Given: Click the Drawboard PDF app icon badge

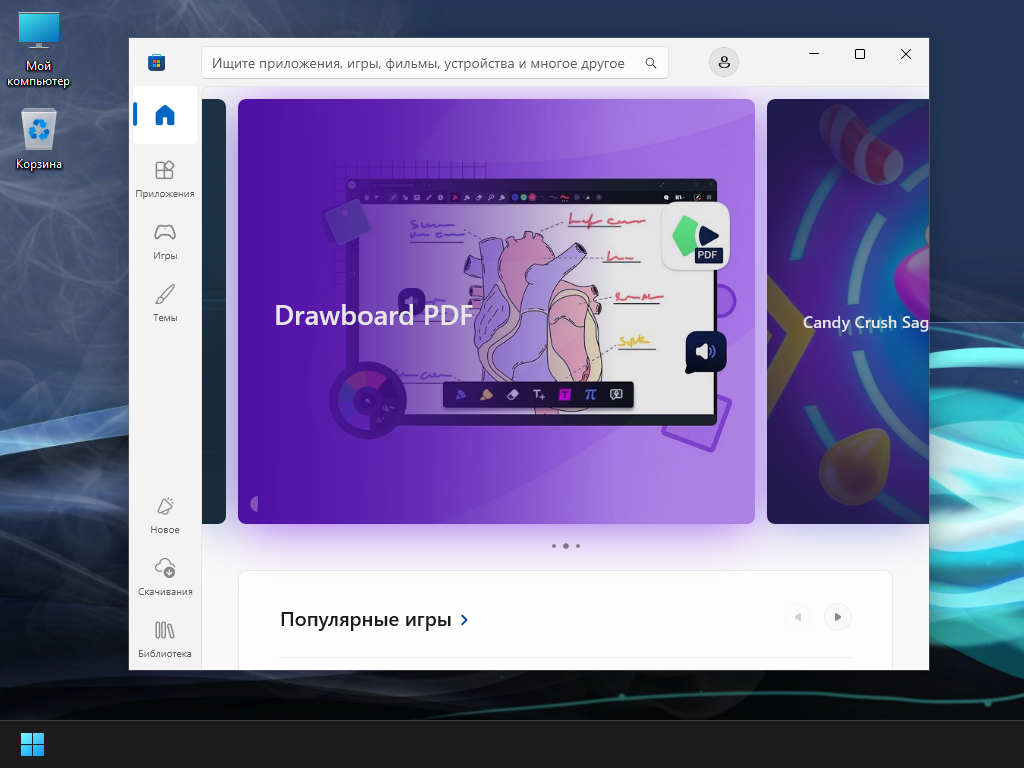Looking at the screenshot, I should pyautogui.click(x=696, y=236).
